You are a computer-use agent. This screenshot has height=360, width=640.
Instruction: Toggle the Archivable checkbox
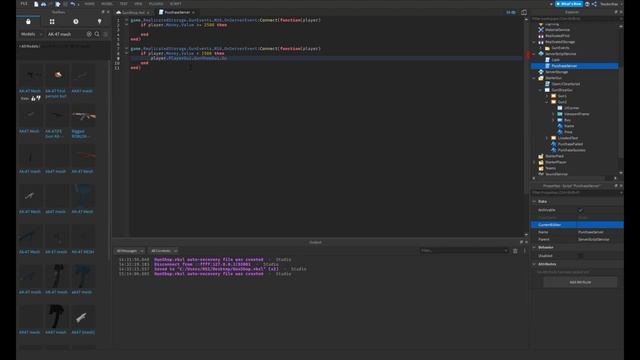tap(580, 210)
